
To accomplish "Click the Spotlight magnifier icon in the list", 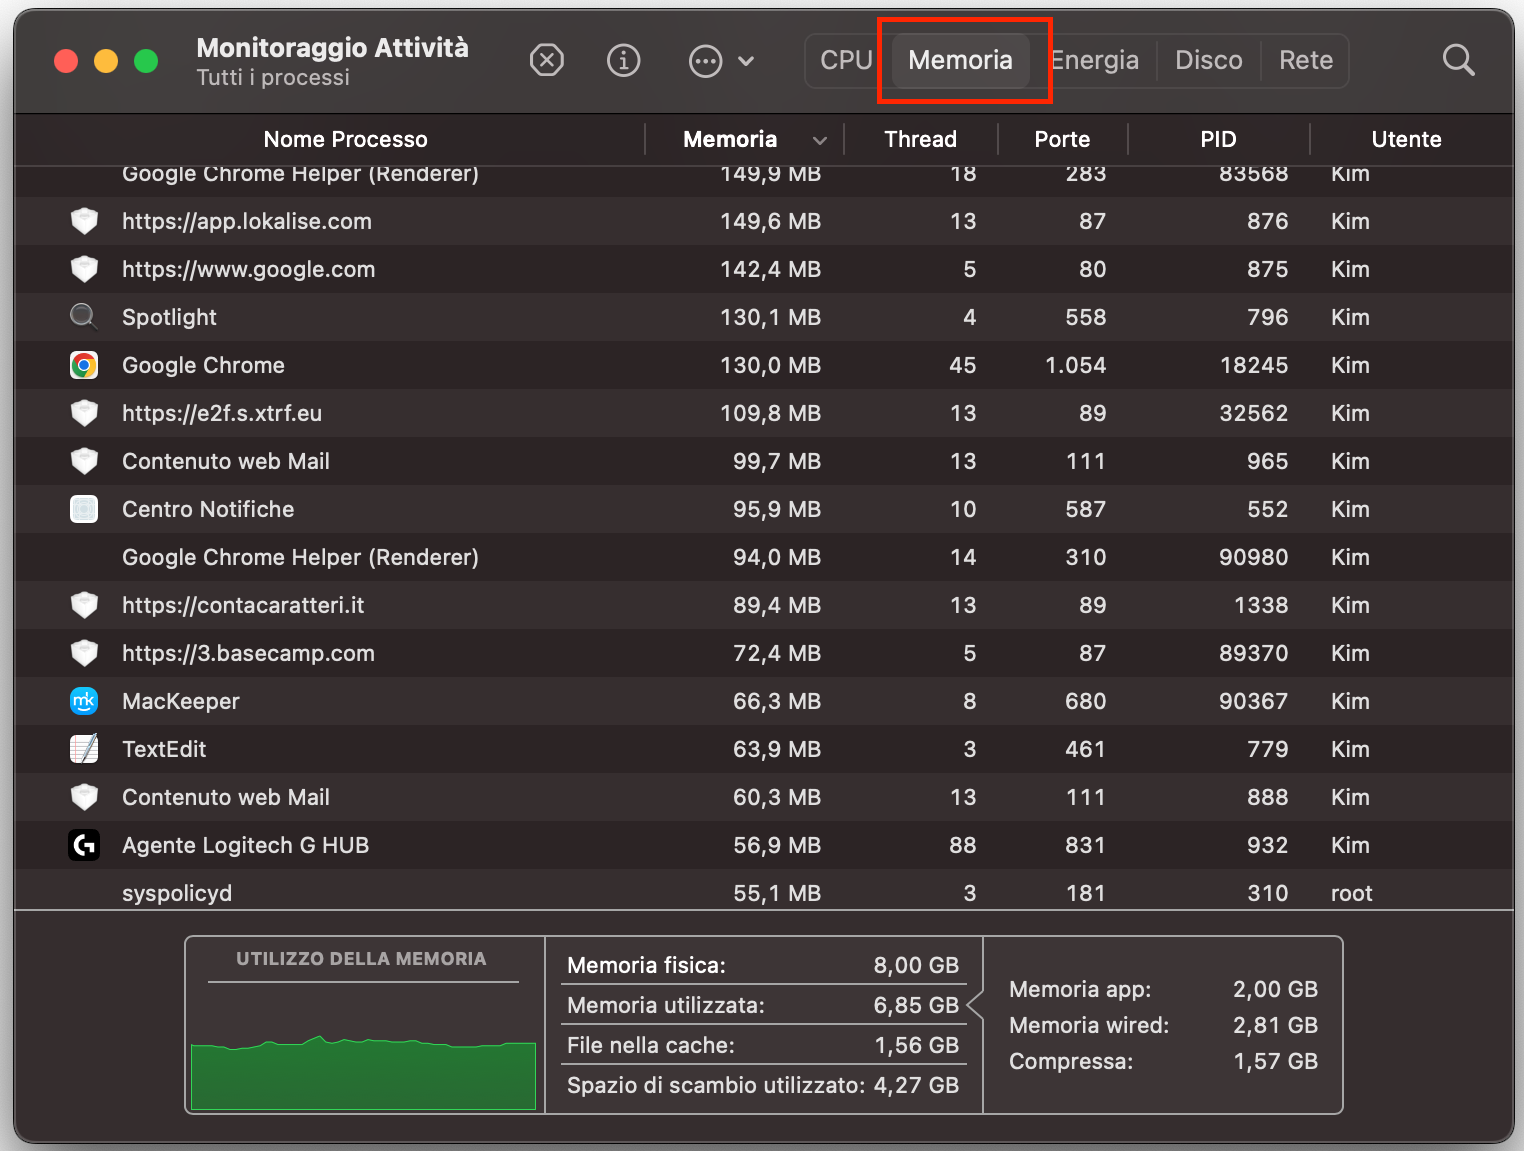I will tap(84, 317).
